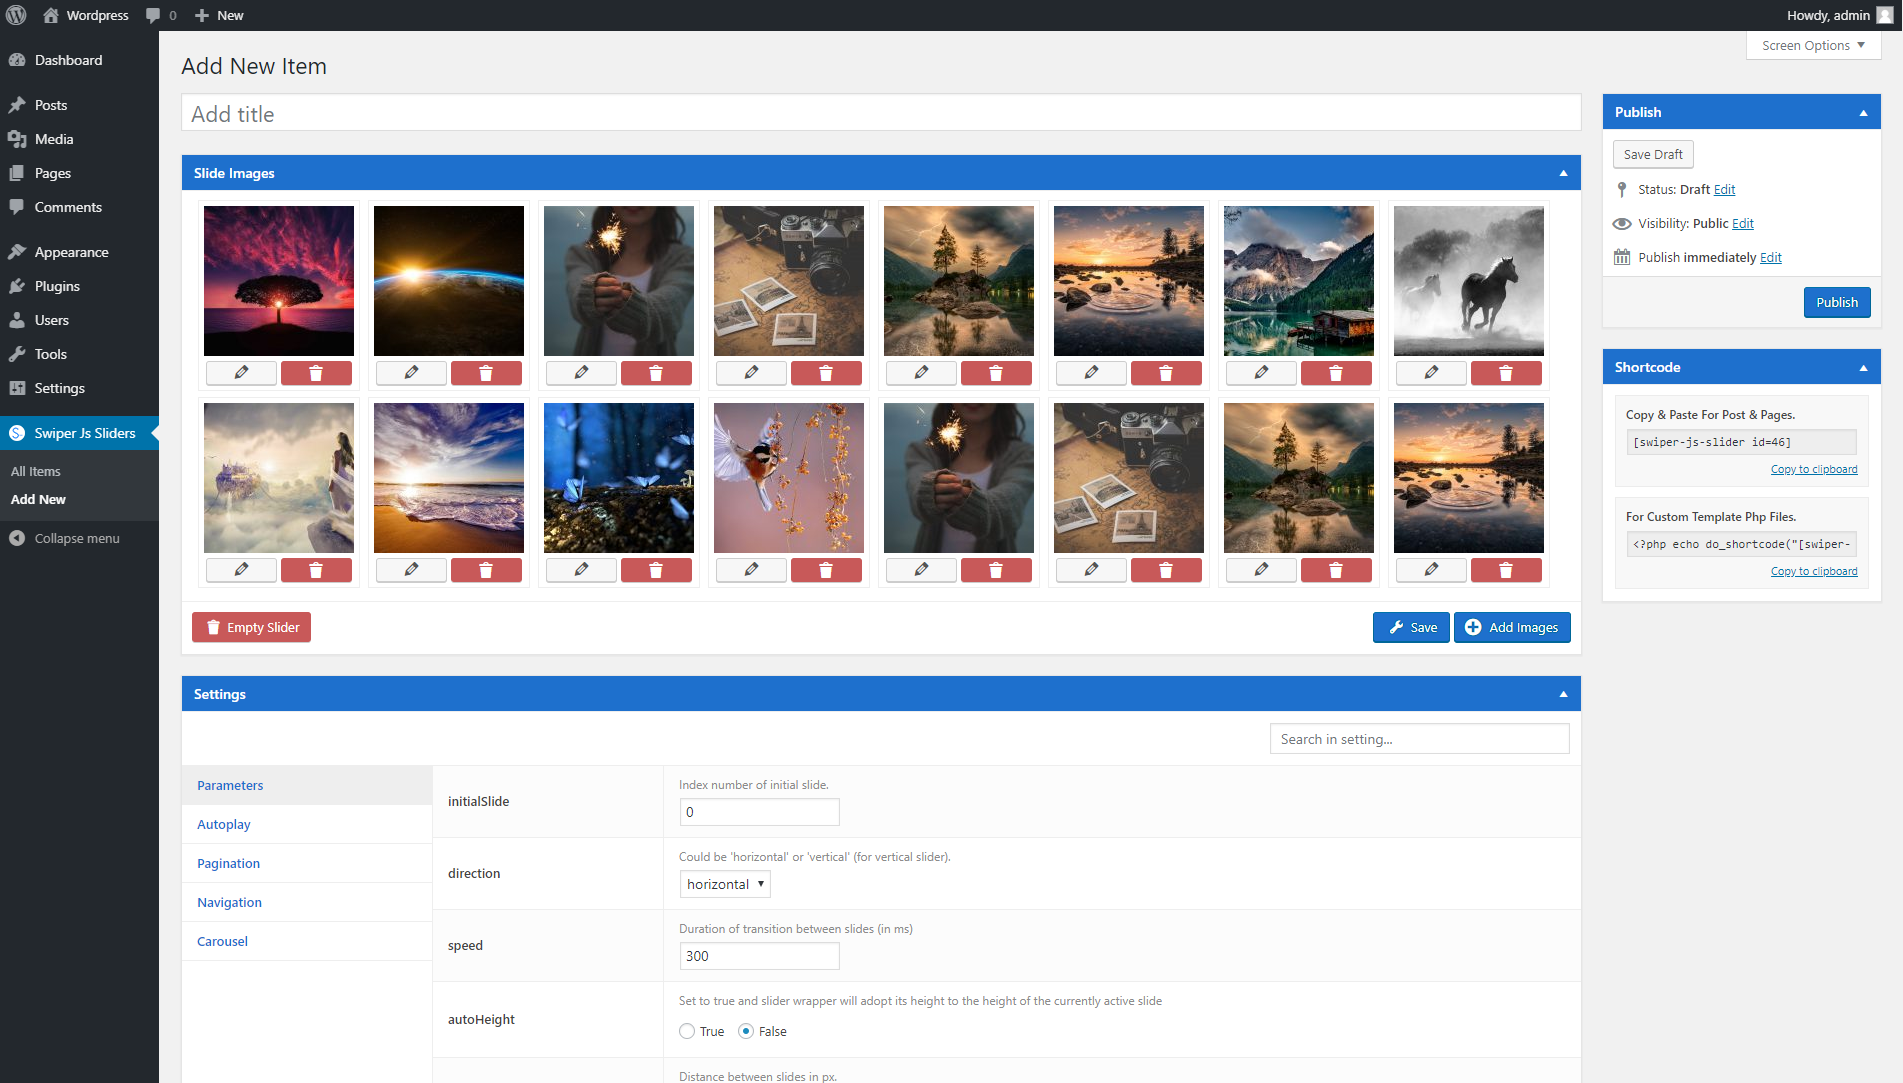Image resolution: width=1903 pixels, height=1083 pixels.
Task: Edit the hummingbird slide with the pencil icon
Action: click(x=751, y=570)
